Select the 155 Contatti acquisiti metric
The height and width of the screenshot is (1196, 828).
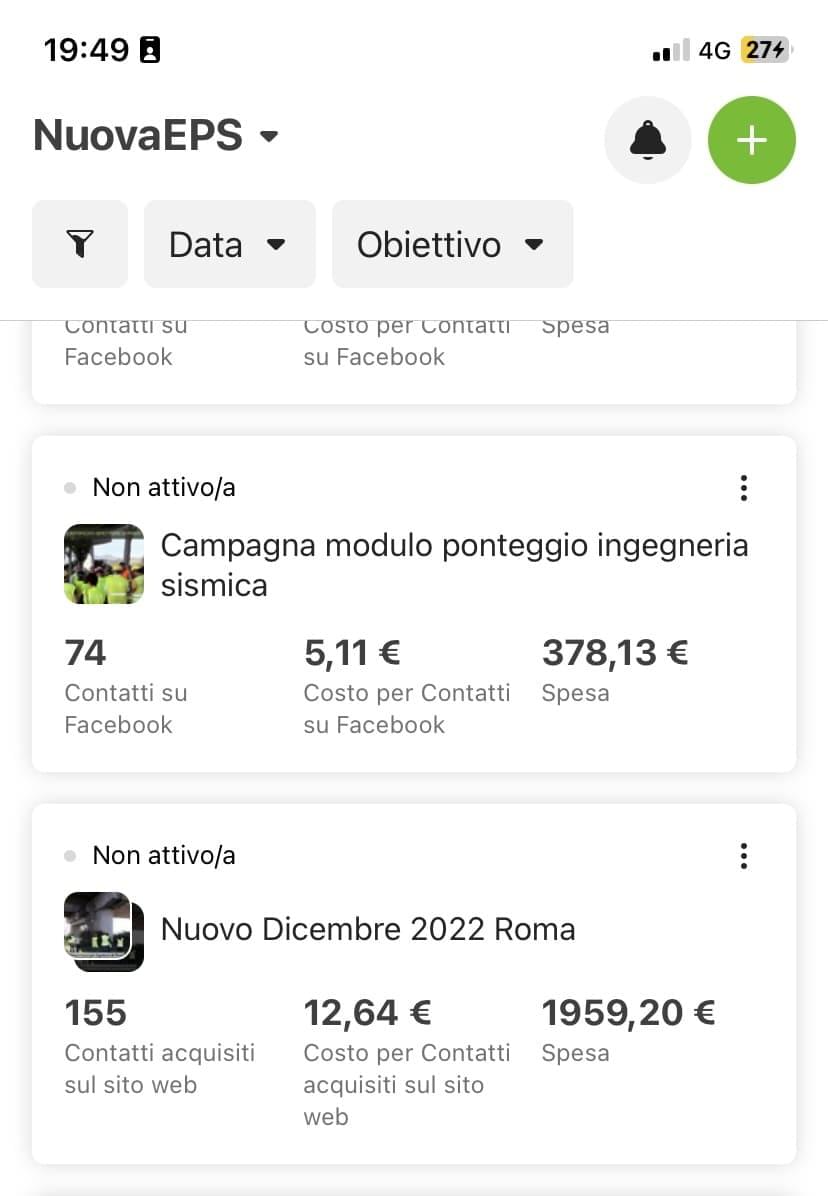pos(95,1013)
